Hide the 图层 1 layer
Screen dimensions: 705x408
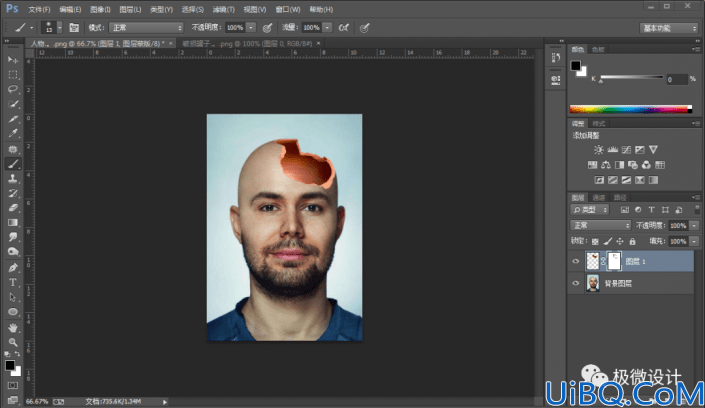coord(576,261)
